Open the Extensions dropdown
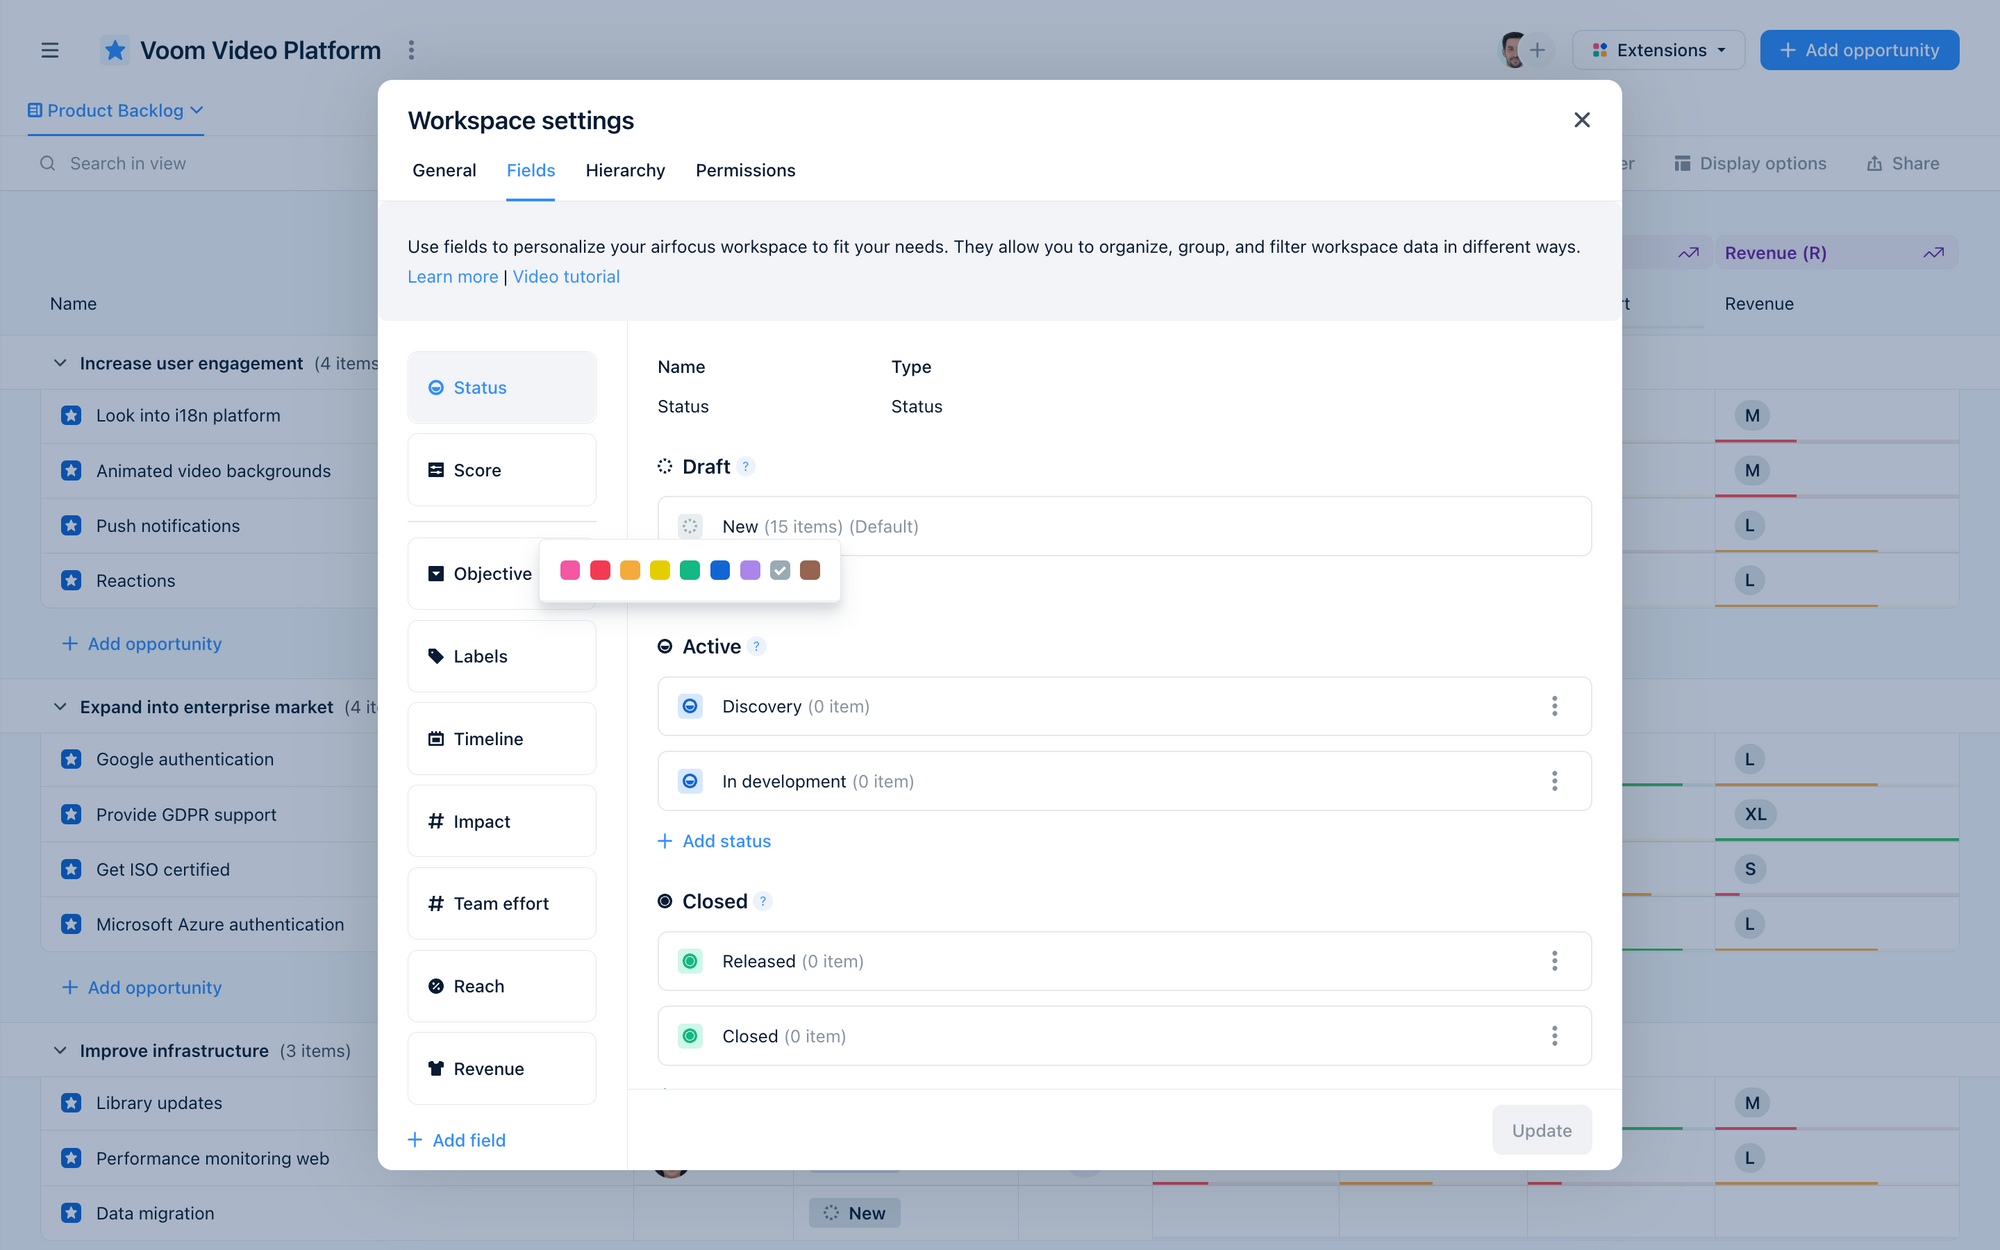2000x1250 pixels. pos(1658,50)
